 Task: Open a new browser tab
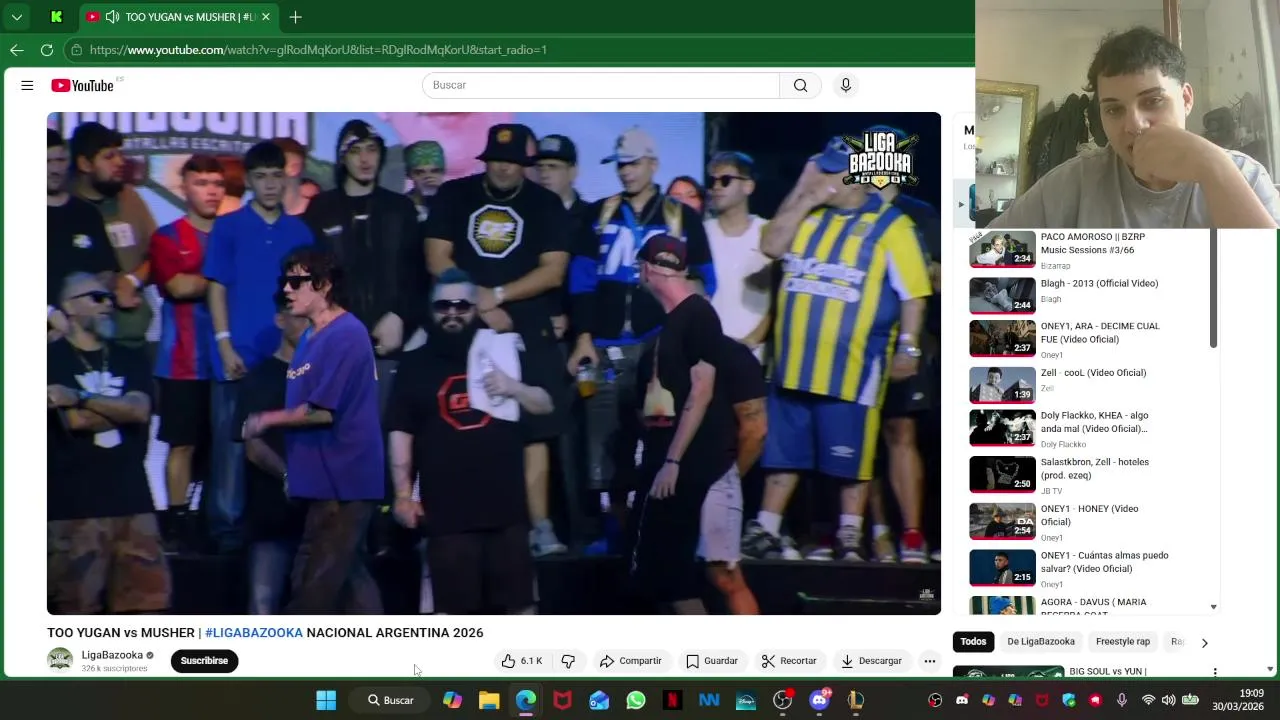pyautogui.click(x=295, y=17)
